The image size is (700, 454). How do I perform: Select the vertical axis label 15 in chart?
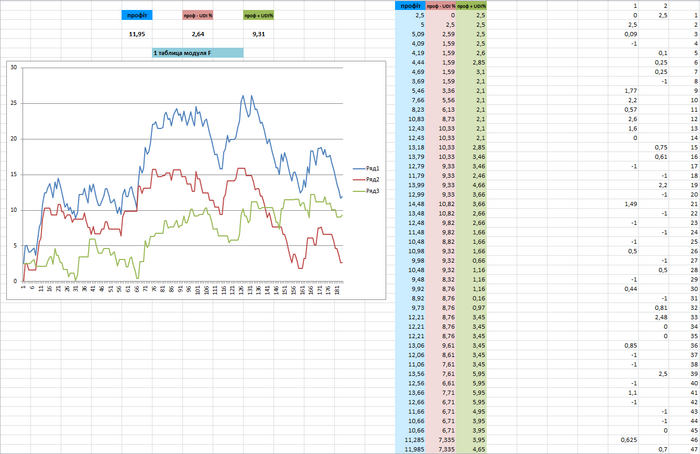14,175
